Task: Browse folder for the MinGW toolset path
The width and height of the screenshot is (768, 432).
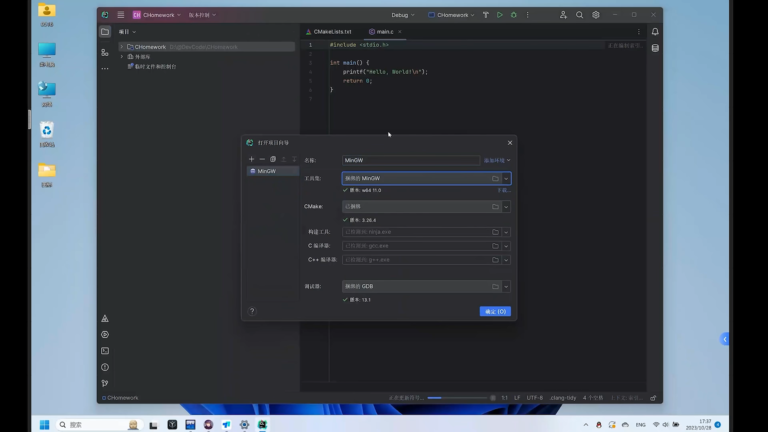Action: coord(495,178)
